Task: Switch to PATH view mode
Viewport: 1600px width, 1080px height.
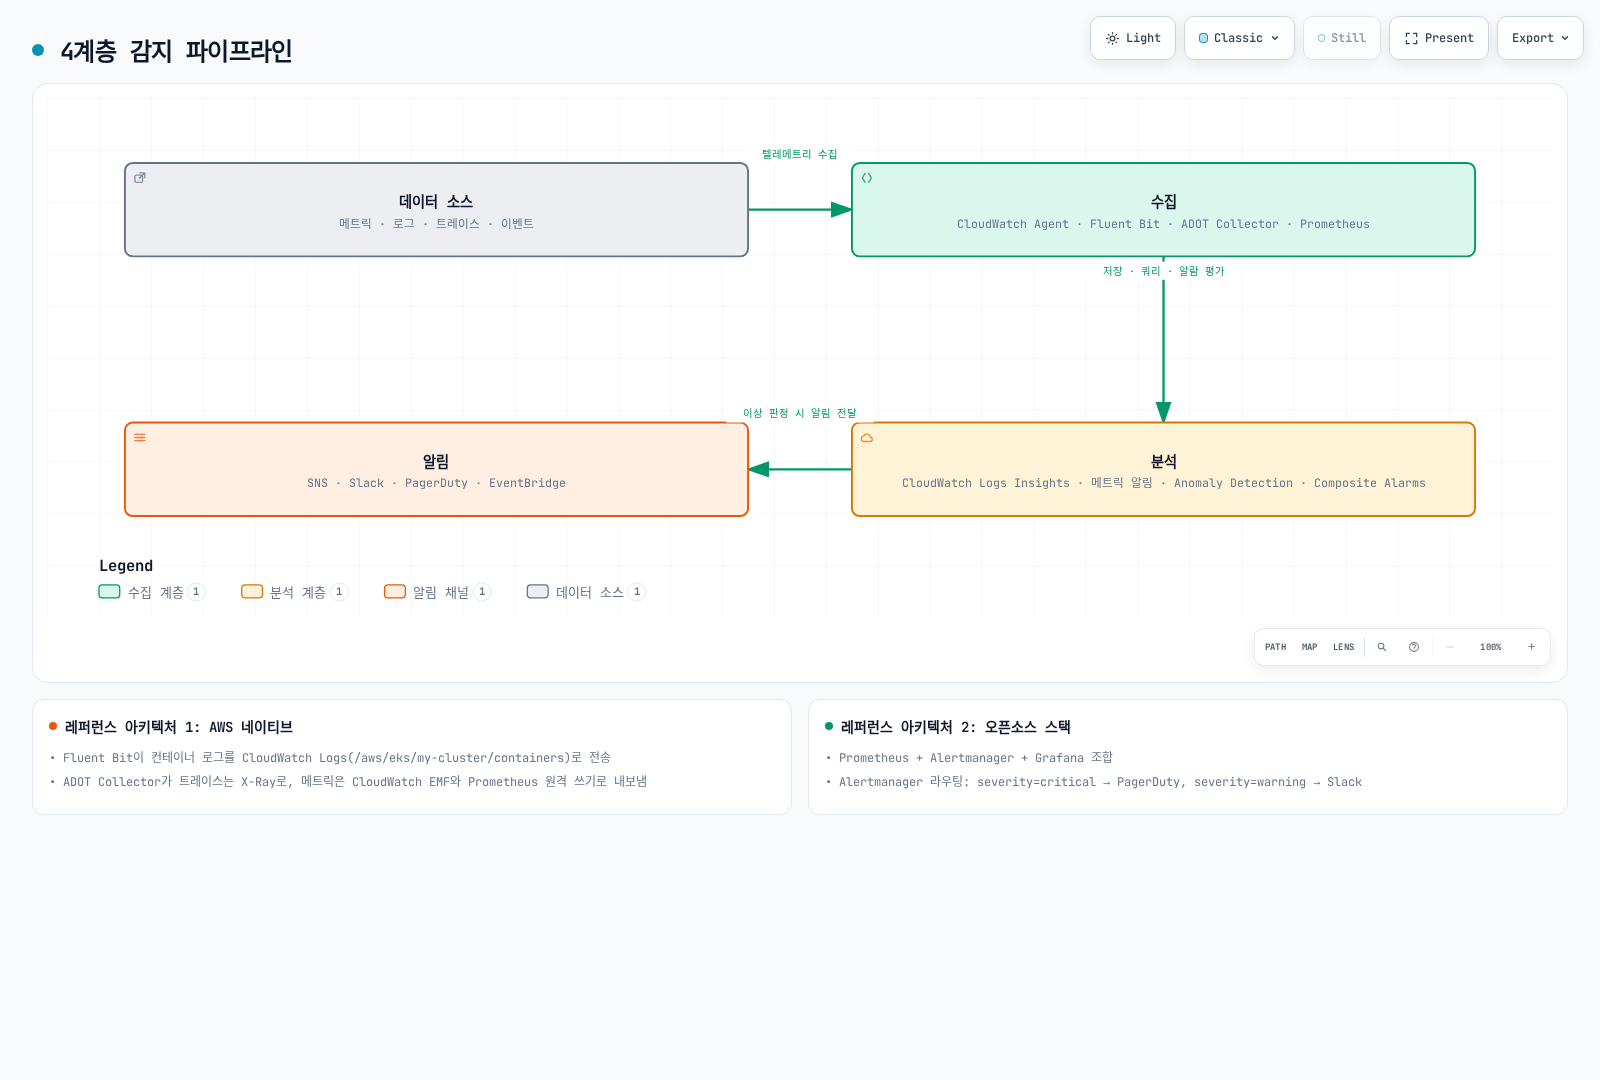Action: (1276, 647)
